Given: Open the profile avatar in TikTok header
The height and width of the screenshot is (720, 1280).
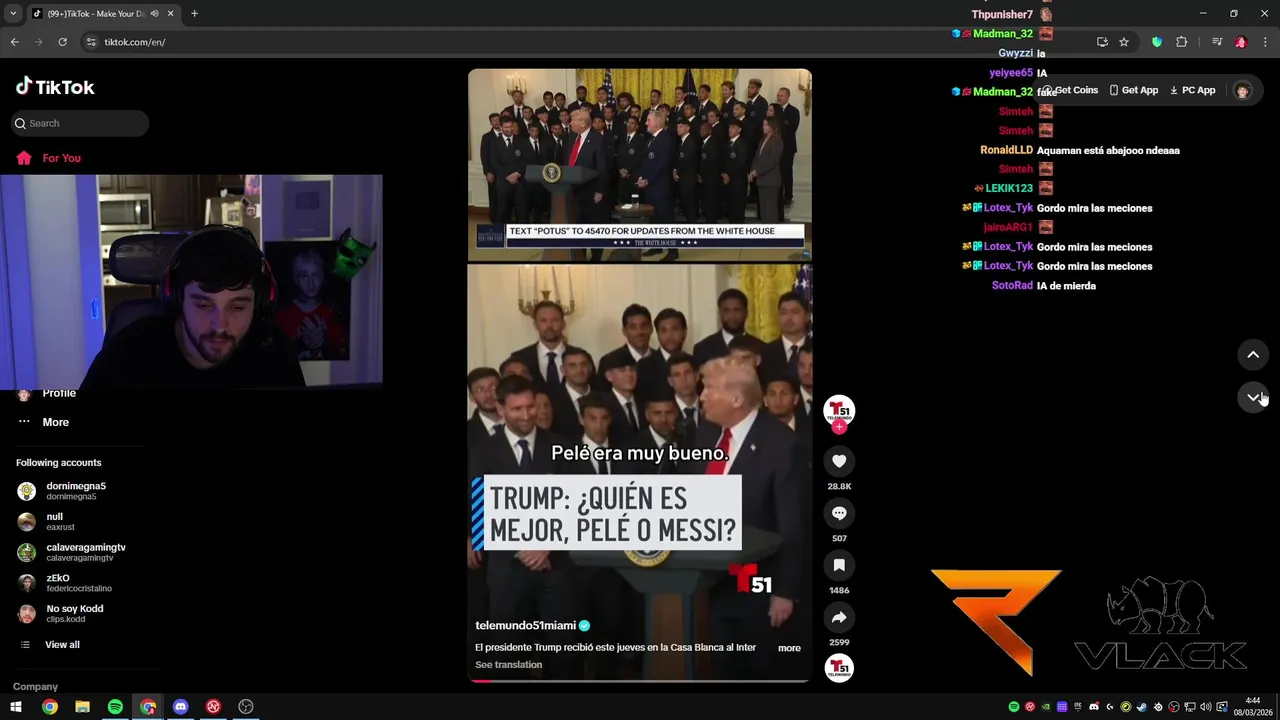Looking at the screenshot, I should [1242, 90].
